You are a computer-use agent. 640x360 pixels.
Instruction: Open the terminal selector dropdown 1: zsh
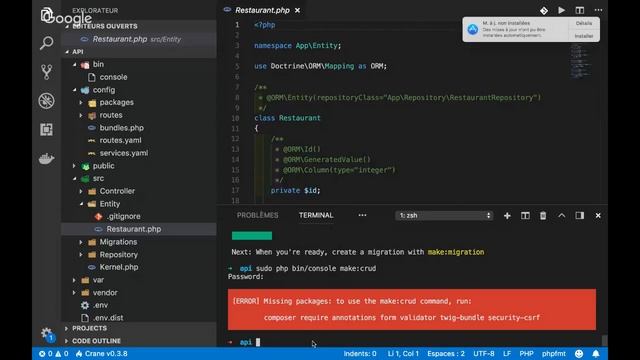tap(444, 216)
